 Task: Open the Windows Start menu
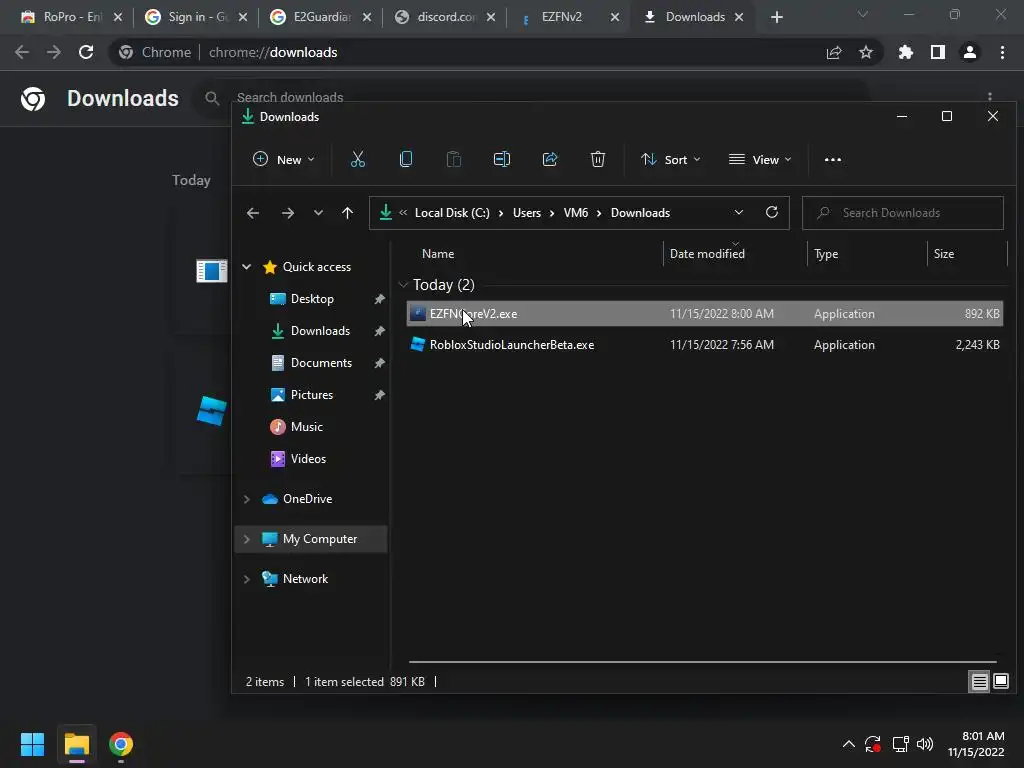click(32, 744)
